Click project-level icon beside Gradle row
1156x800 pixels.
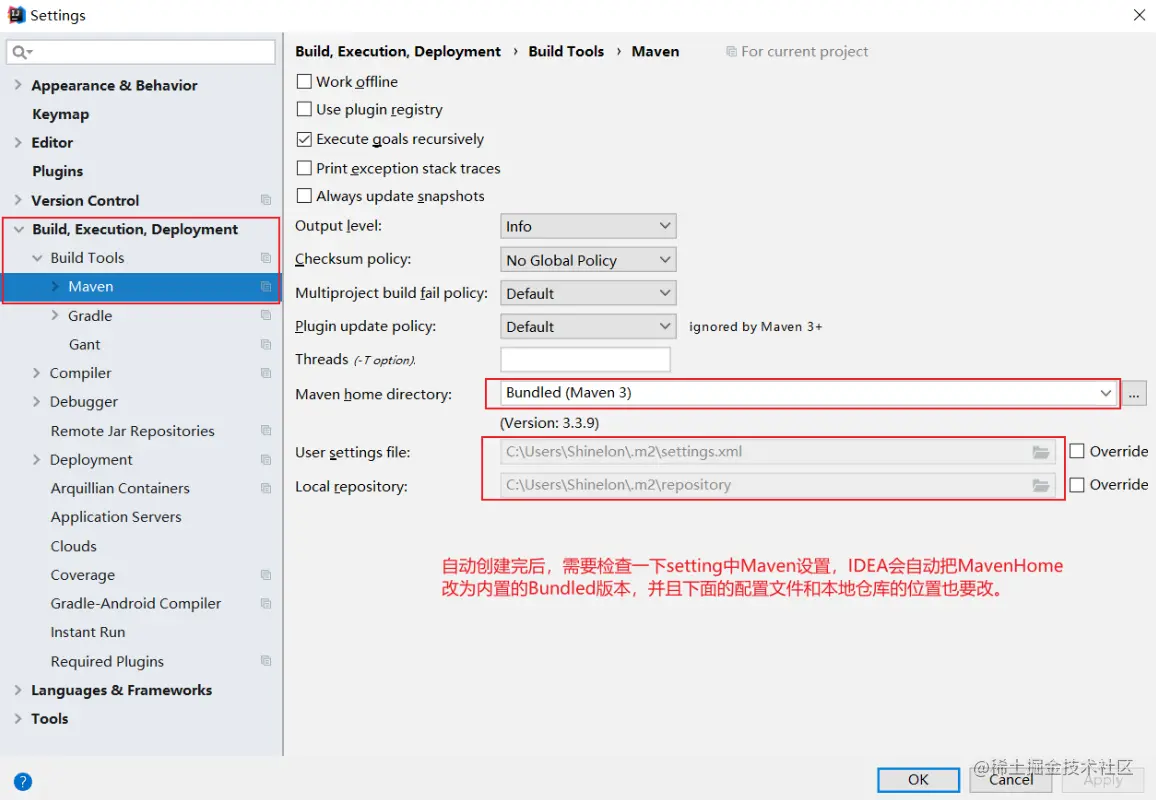266,316
